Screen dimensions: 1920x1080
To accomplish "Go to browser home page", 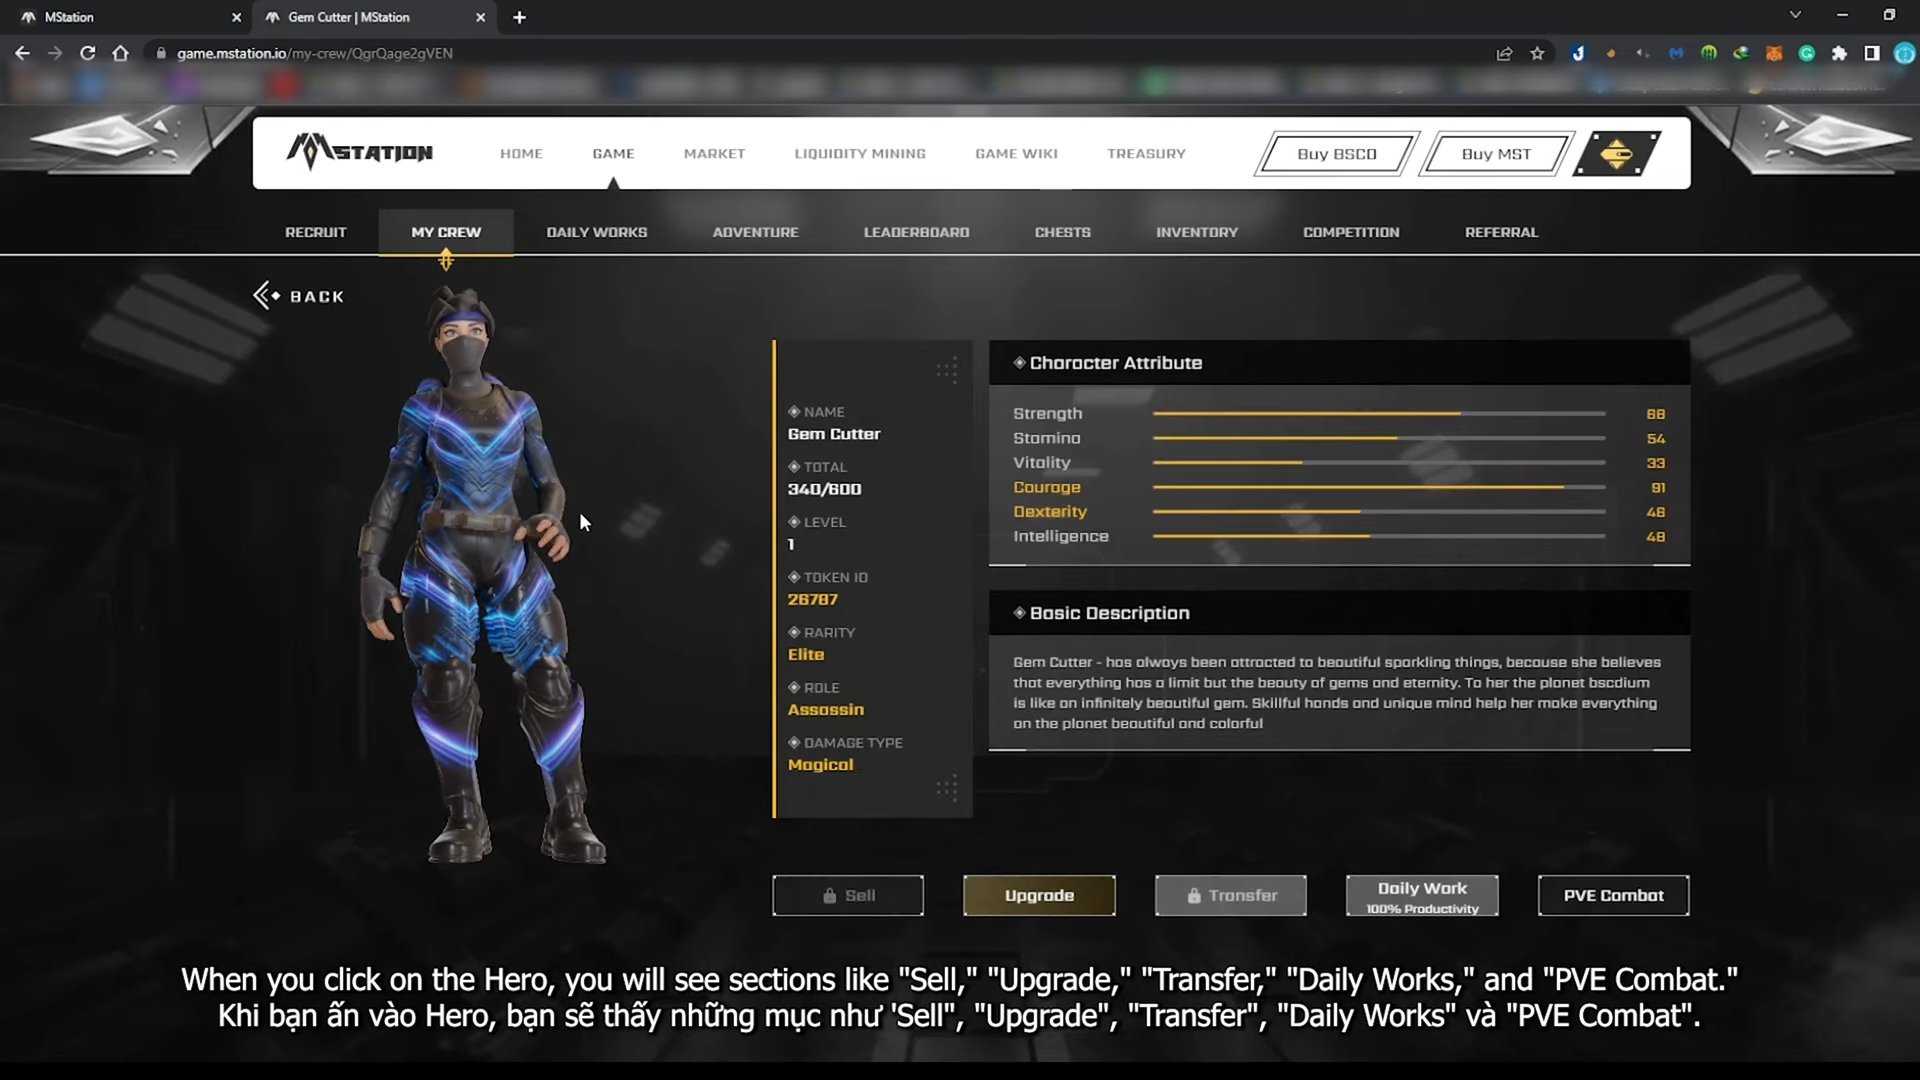I will [121, 53].
